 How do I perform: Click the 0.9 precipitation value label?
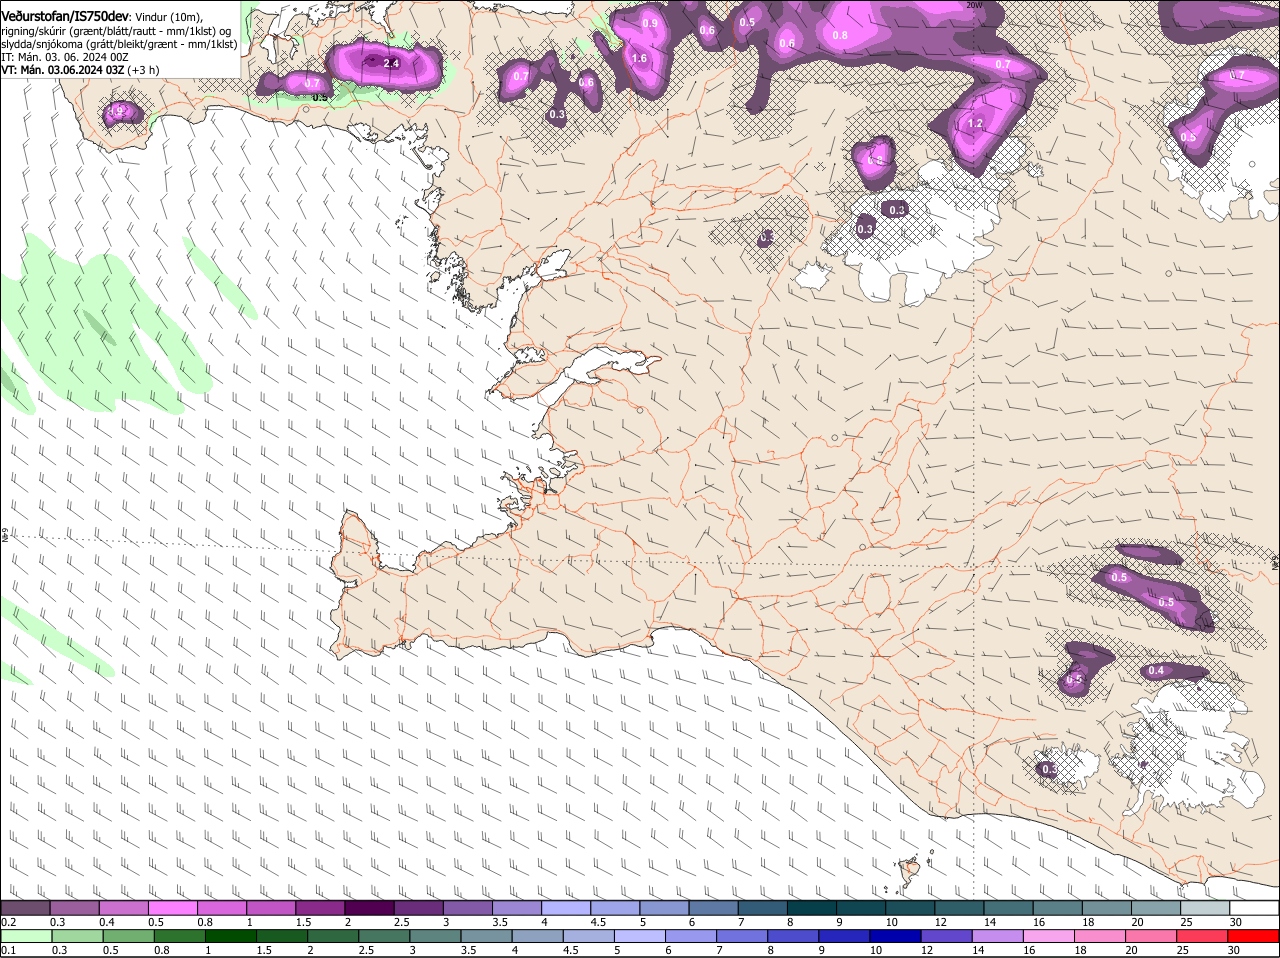click(x=650, y=23)
